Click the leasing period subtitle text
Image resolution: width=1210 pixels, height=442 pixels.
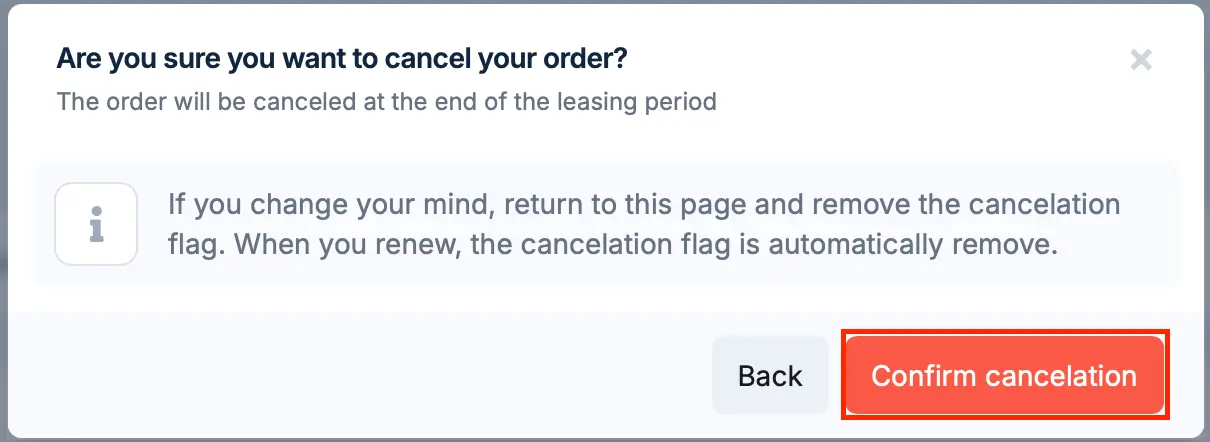click(x=386, y=101)
